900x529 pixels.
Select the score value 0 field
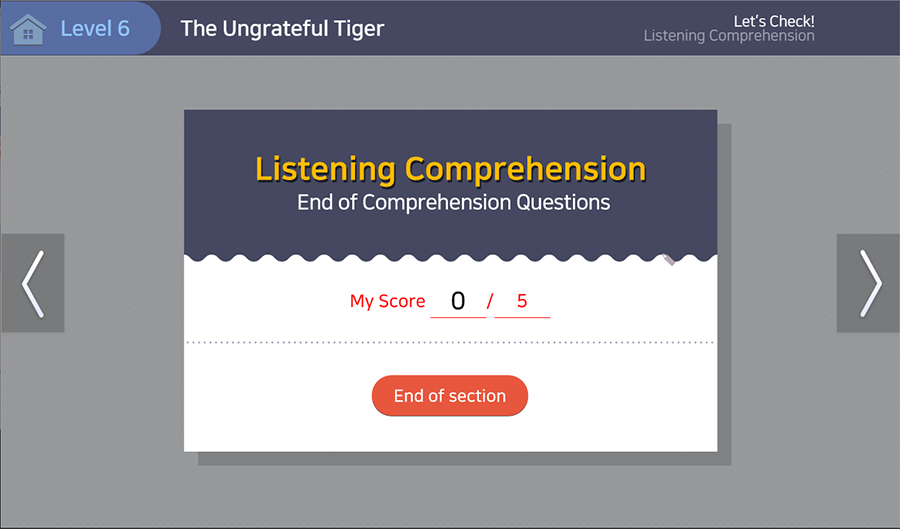pos(458,301)
